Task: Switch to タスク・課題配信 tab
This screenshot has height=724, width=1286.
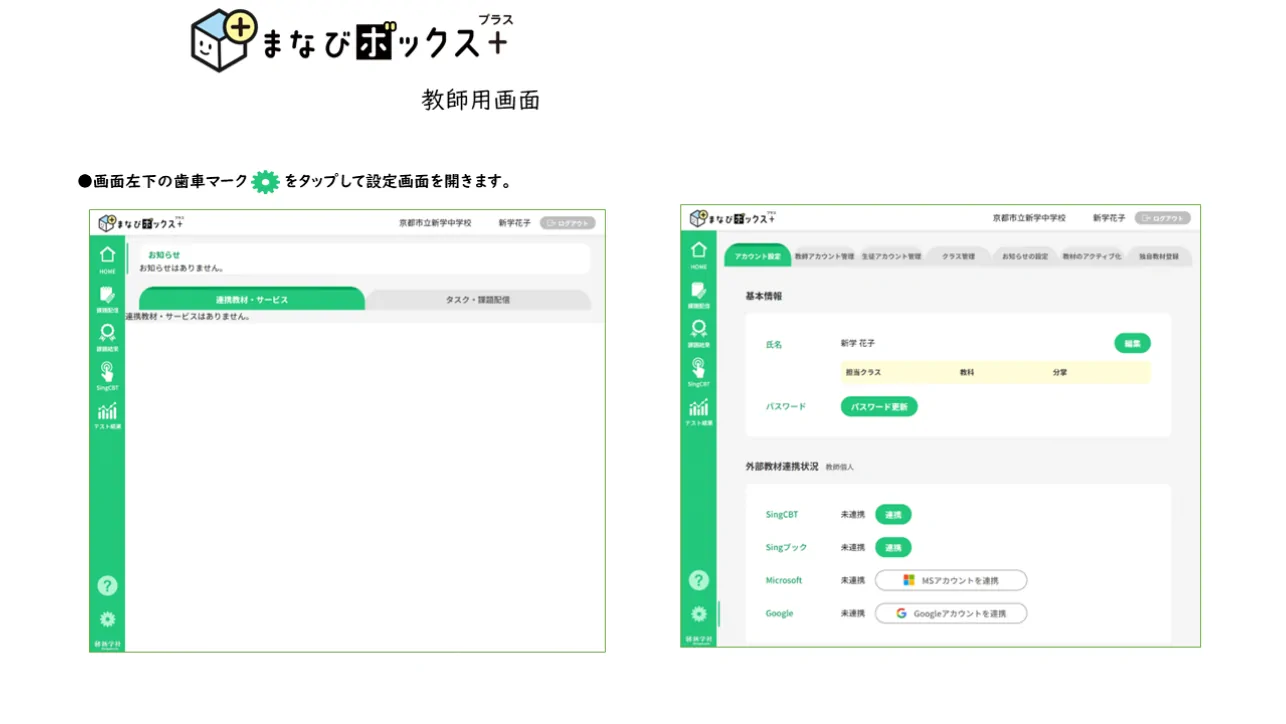Action: 477,300
